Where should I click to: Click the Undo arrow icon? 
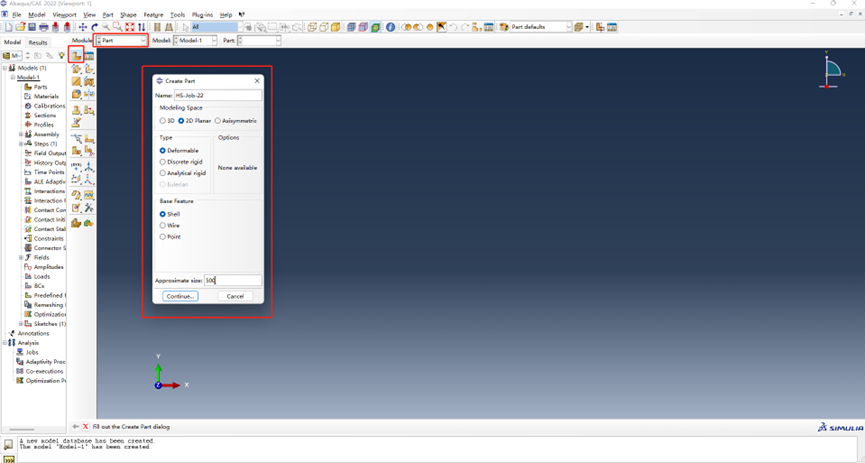[x=453, y=27]
